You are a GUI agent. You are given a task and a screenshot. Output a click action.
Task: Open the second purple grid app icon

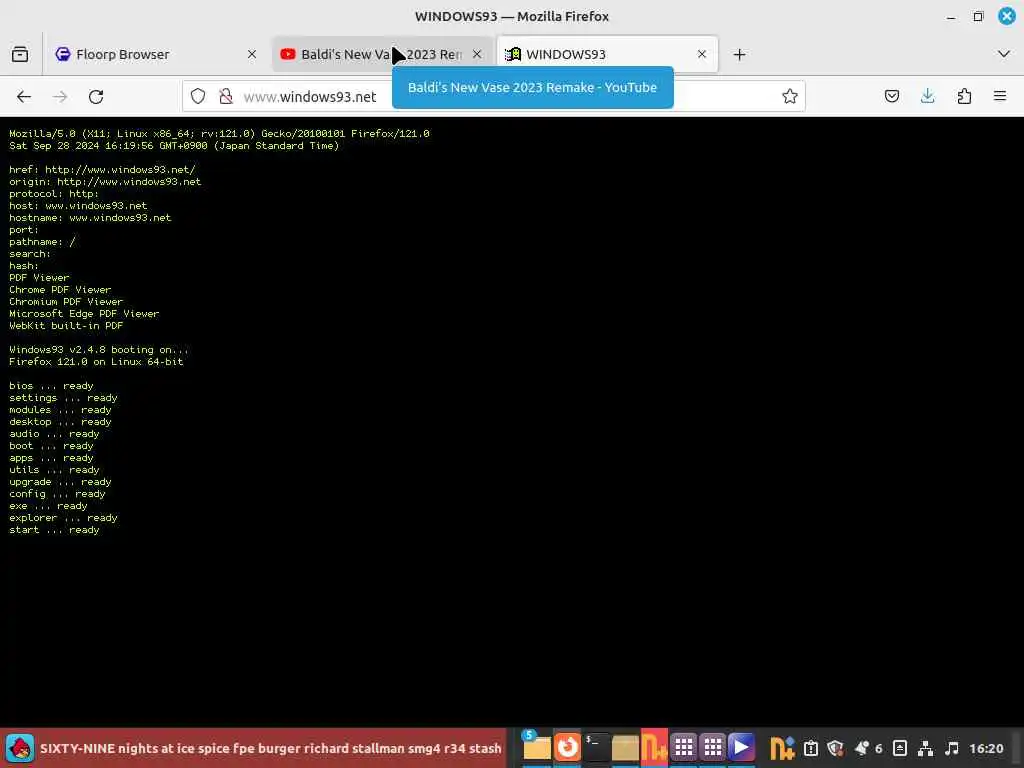(712, 747)
